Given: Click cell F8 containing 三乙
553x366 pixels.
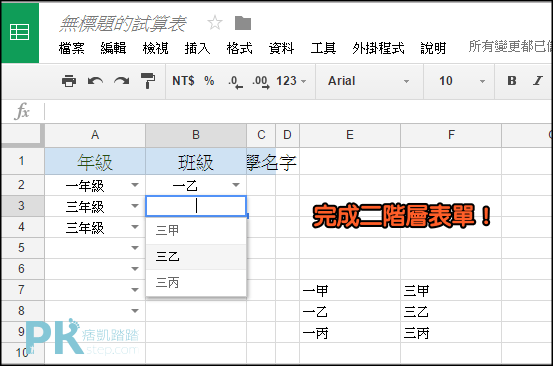Looking at the screenshot, I should (x=451, y=311).
